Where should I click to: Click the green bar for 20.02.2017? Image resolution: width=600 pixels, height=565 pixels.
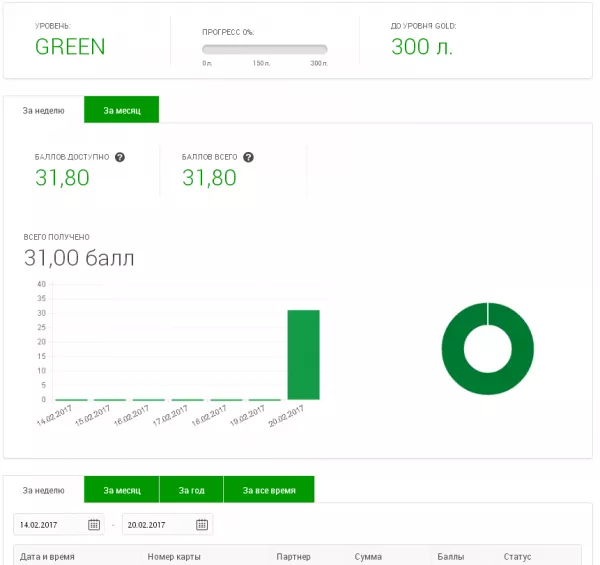[x=303, y=355]
